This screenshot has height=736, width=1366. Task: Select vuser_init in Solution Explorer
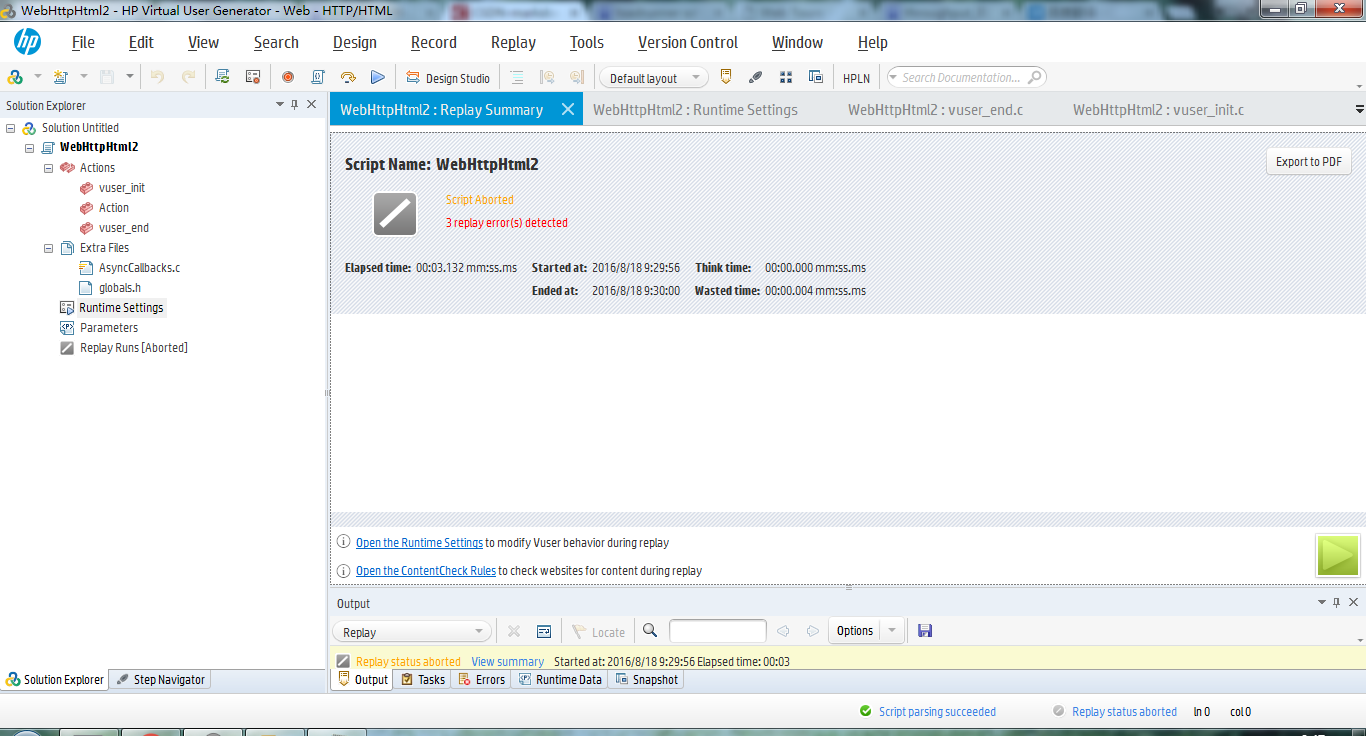click(122, 188)
